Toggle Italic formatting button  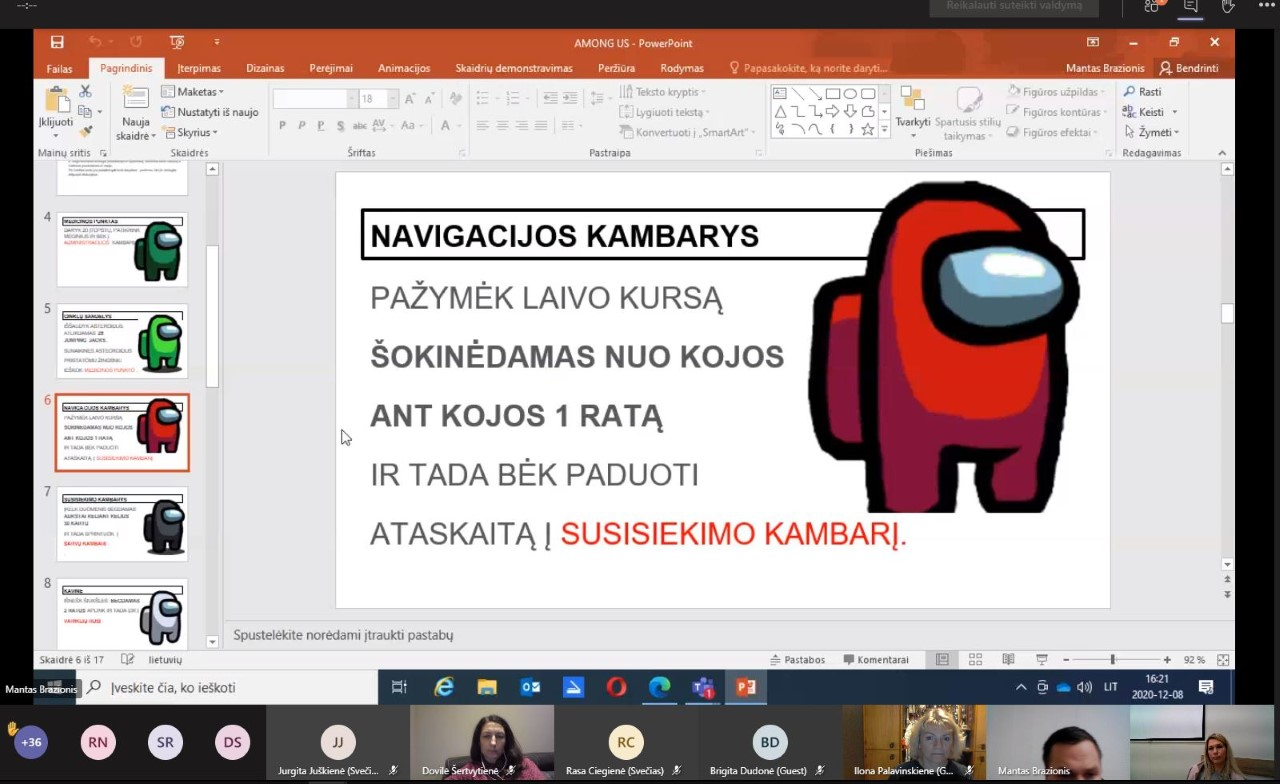[x=301, y=126]
